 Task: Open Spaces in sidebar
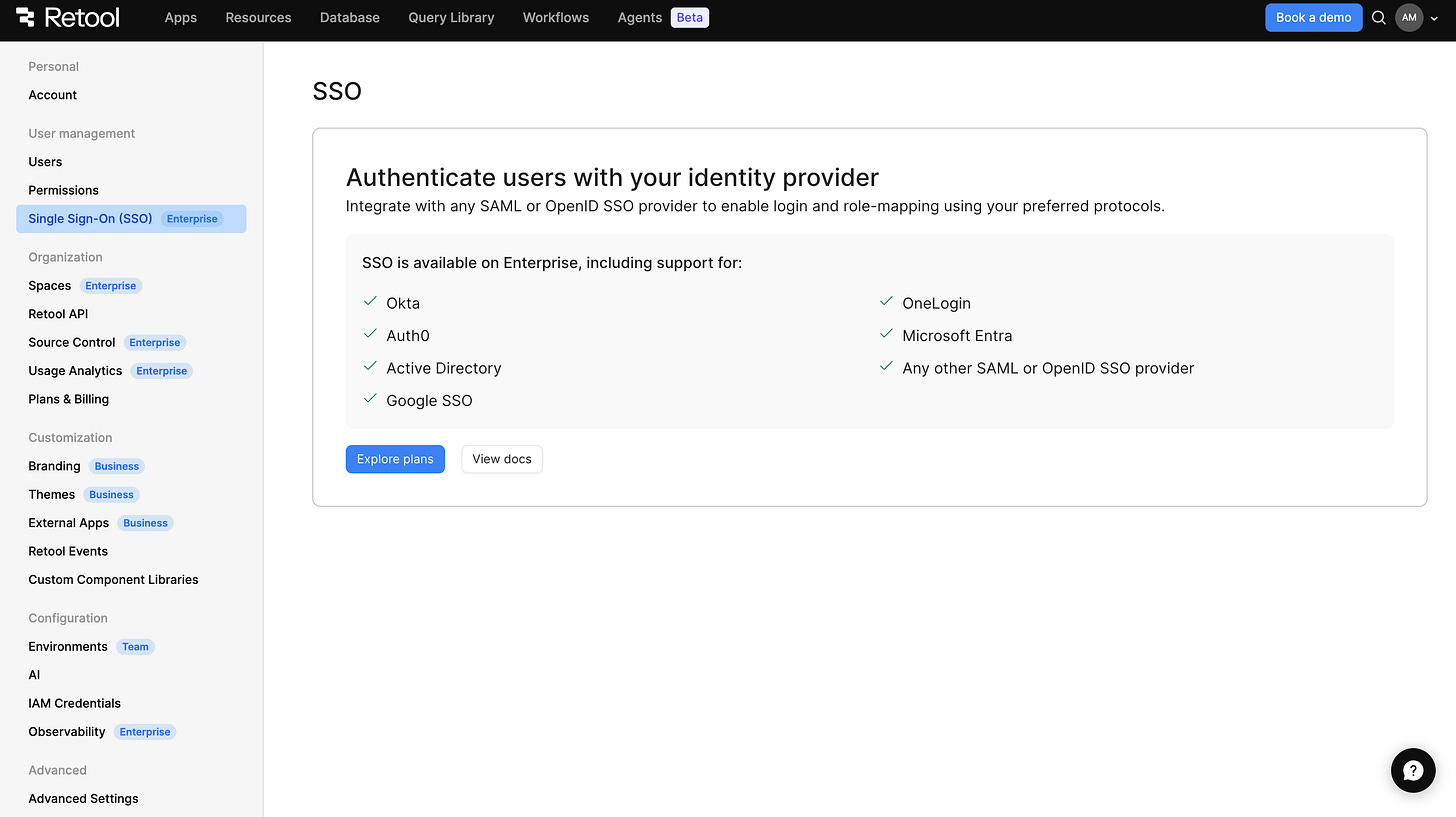point(50,286)
